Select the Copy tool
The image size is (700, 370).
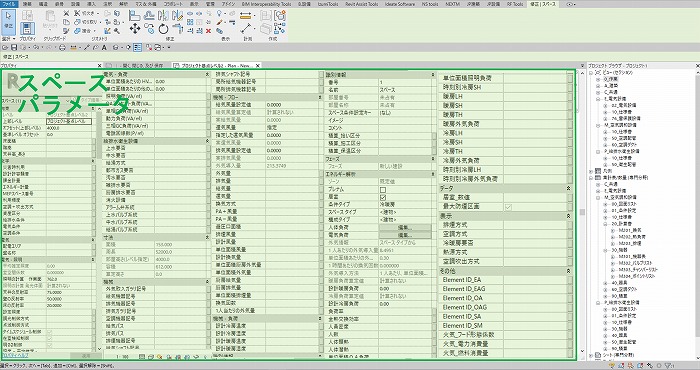click(x=150, y=28)
